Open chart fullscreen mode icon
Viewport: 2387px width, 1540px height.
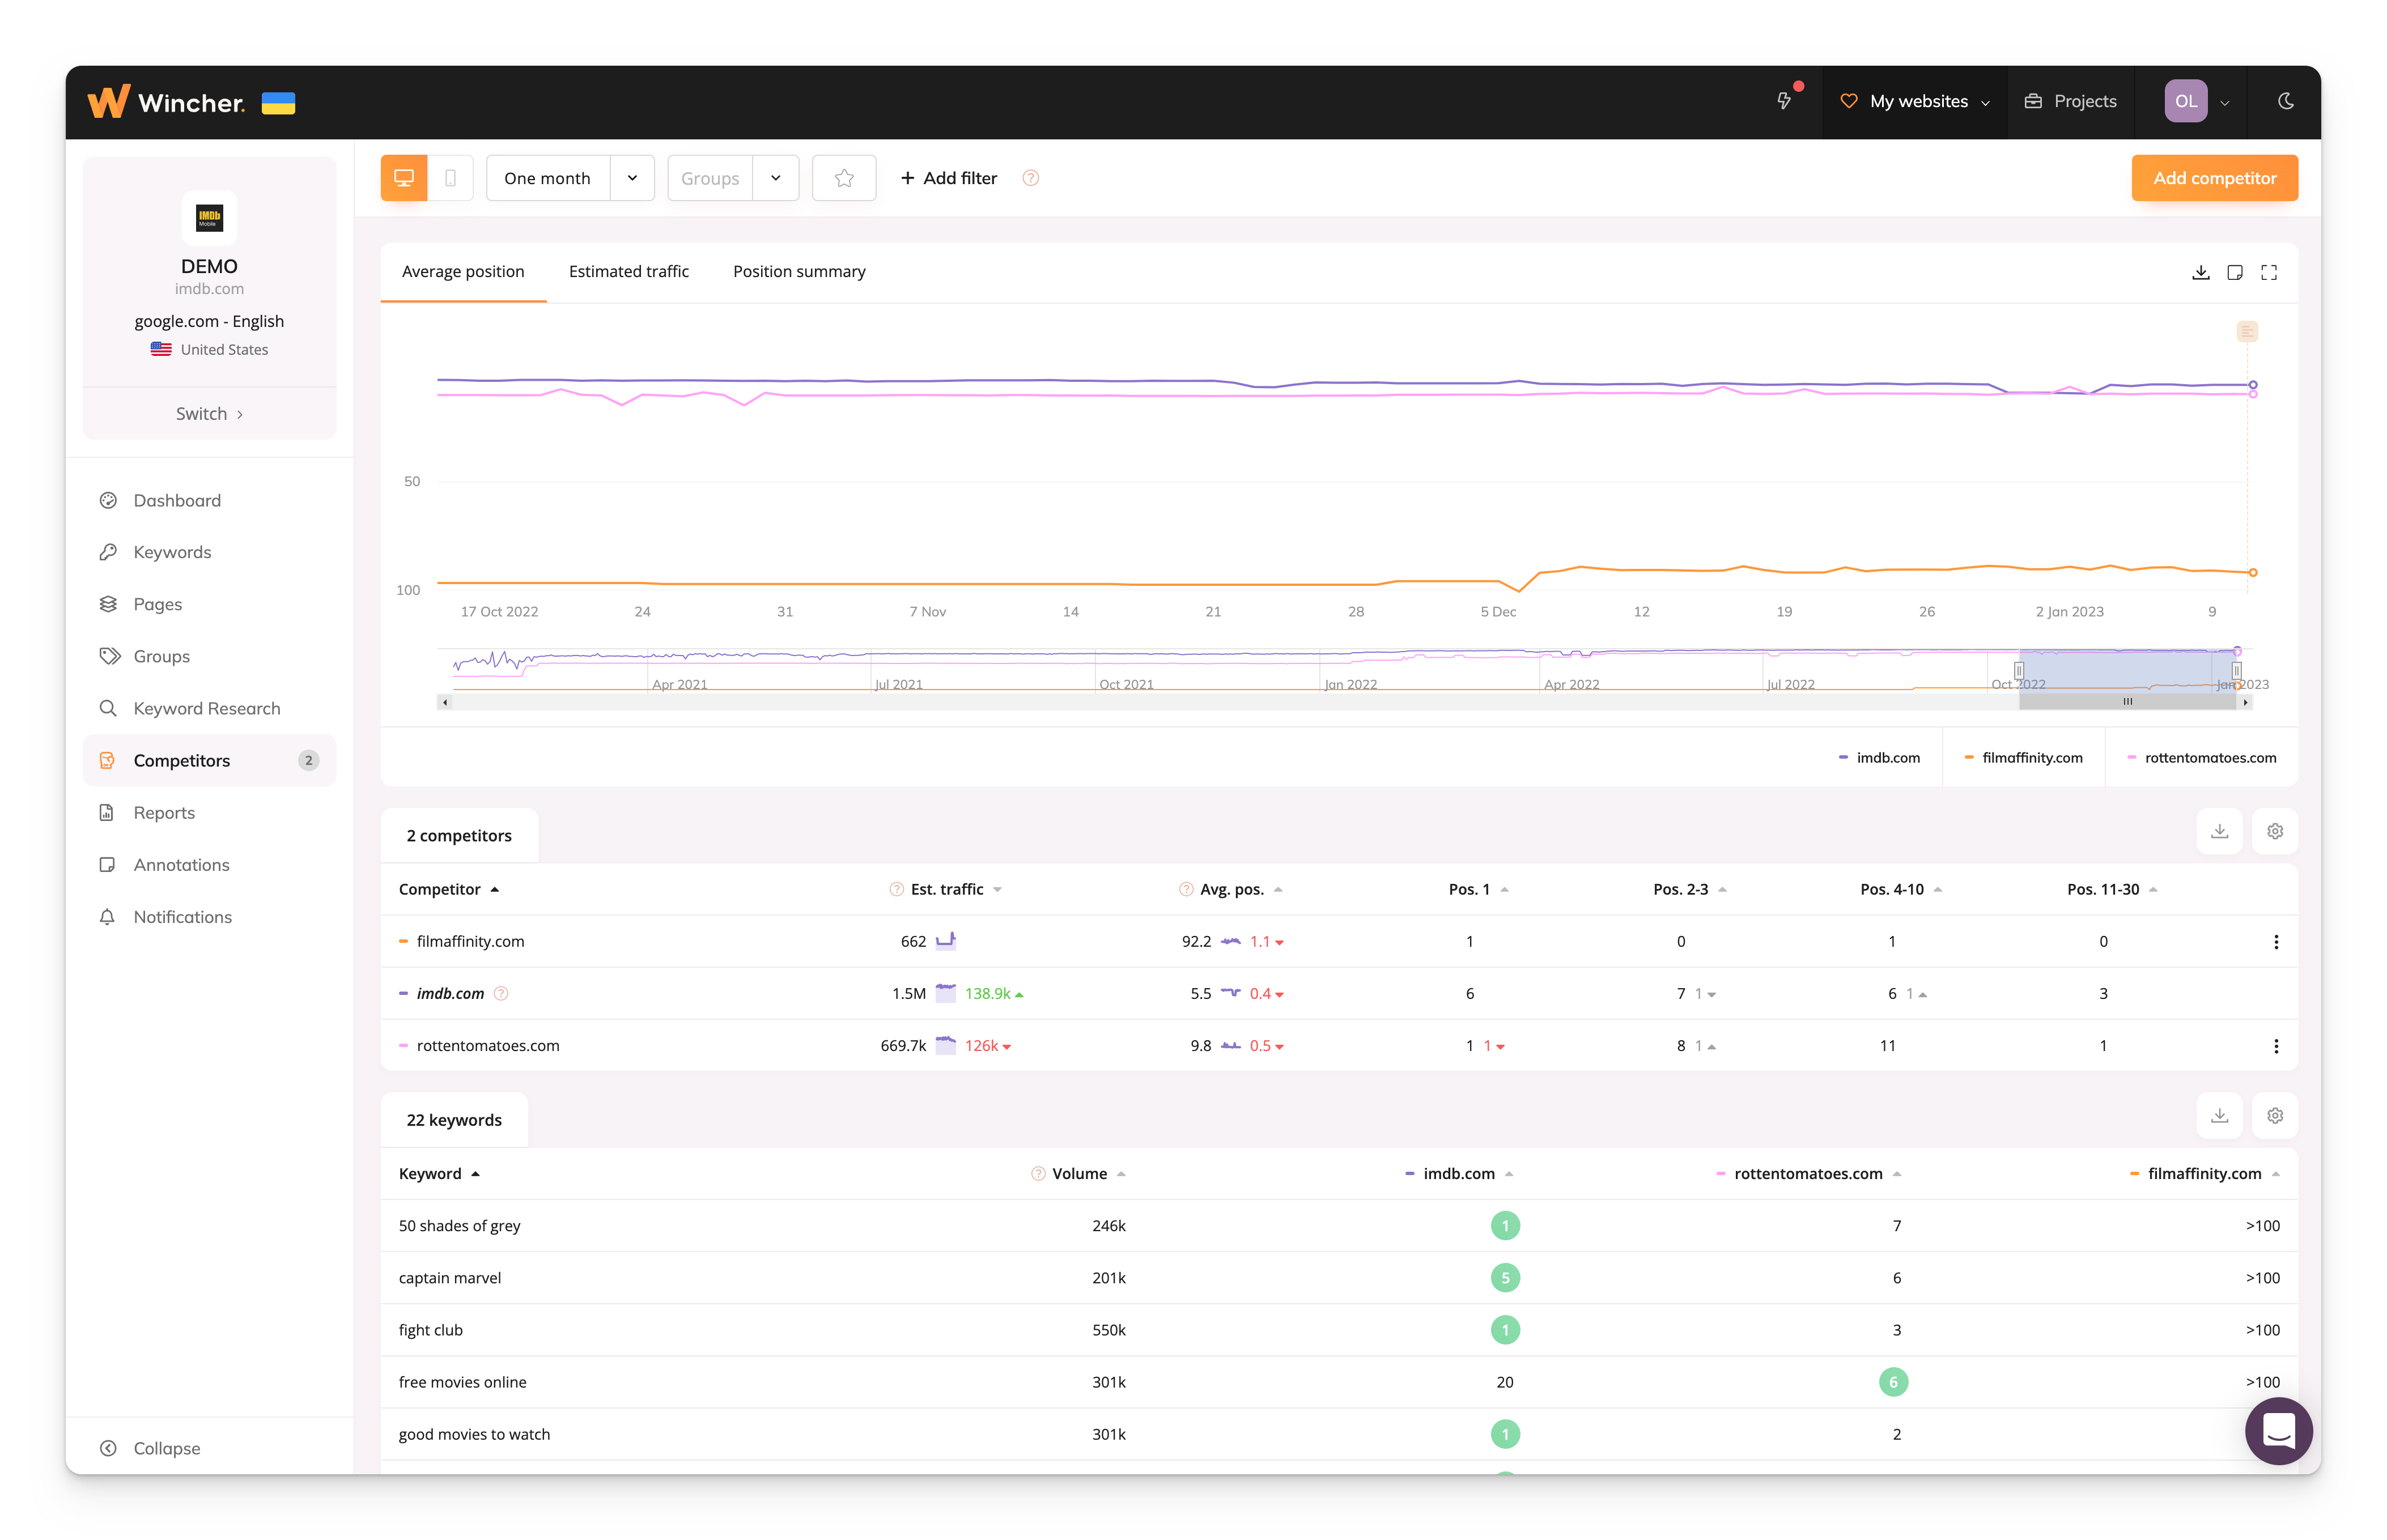[2269, 272]
